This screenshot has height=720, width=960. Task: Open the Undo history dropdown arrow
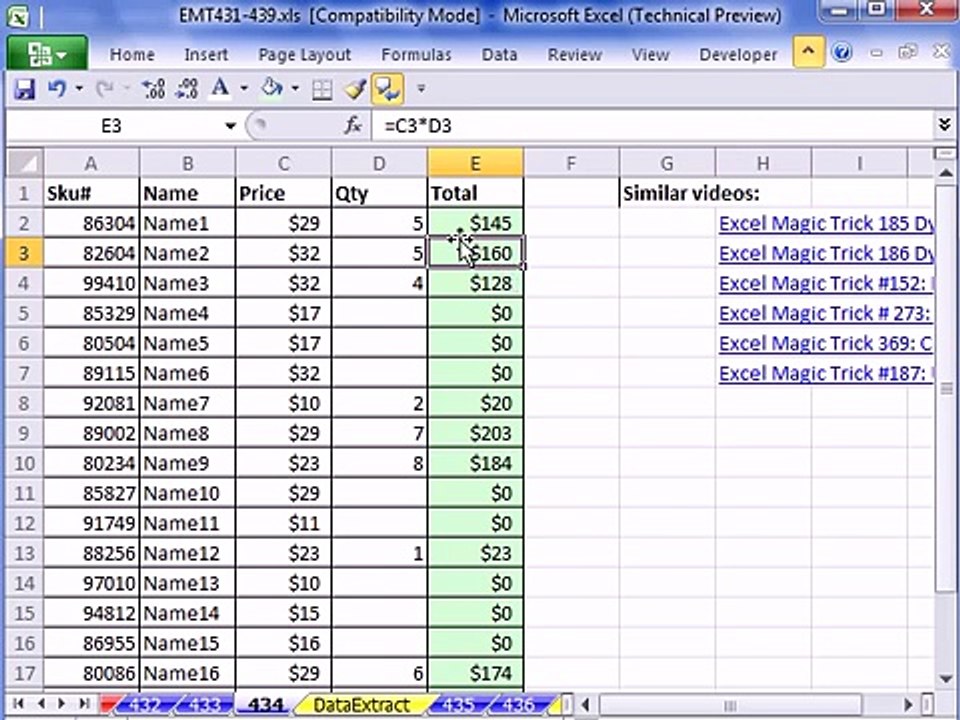click(x=79, y=89)
